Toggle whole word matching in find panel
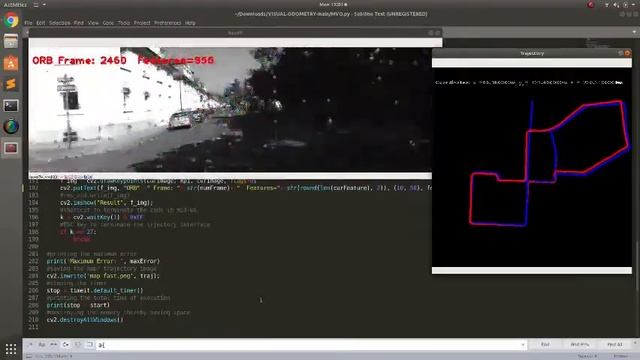The height and width of the screenshot is (360, 640). [x=53, y=345]
